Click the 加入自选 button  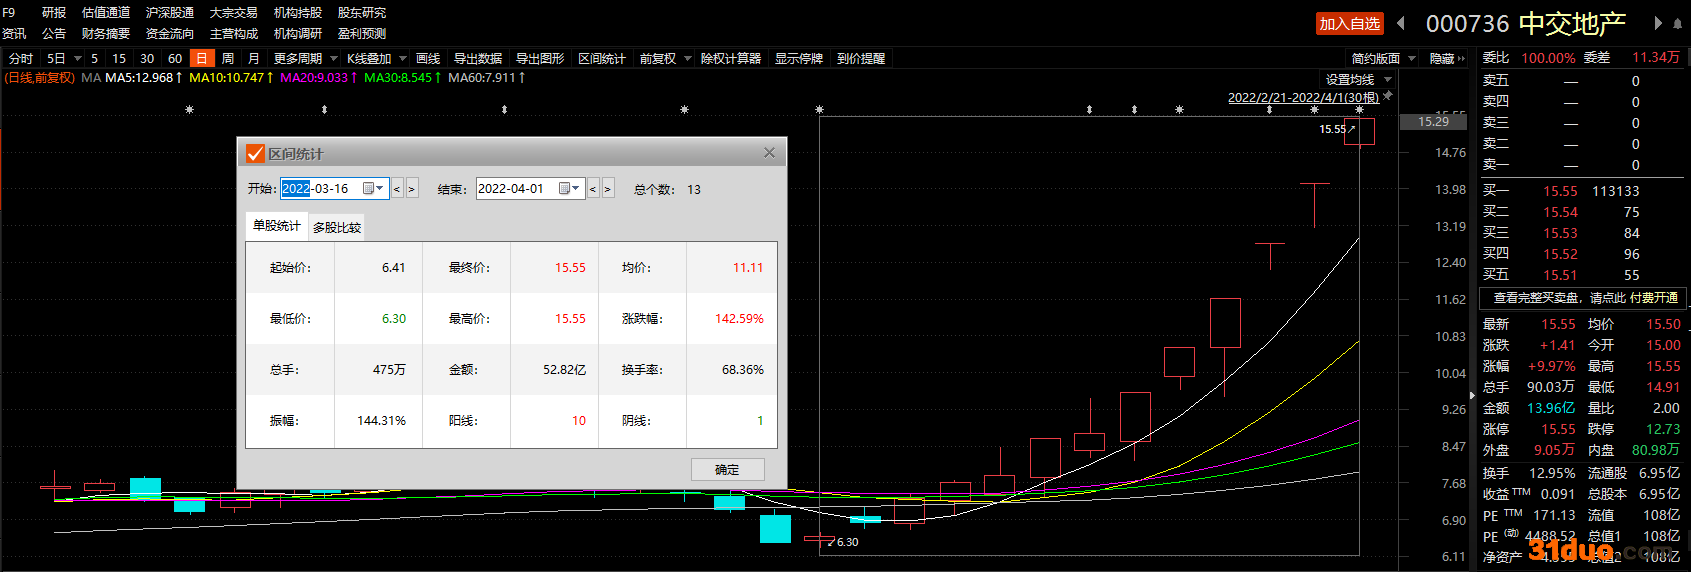click(x=1349, y=23)
